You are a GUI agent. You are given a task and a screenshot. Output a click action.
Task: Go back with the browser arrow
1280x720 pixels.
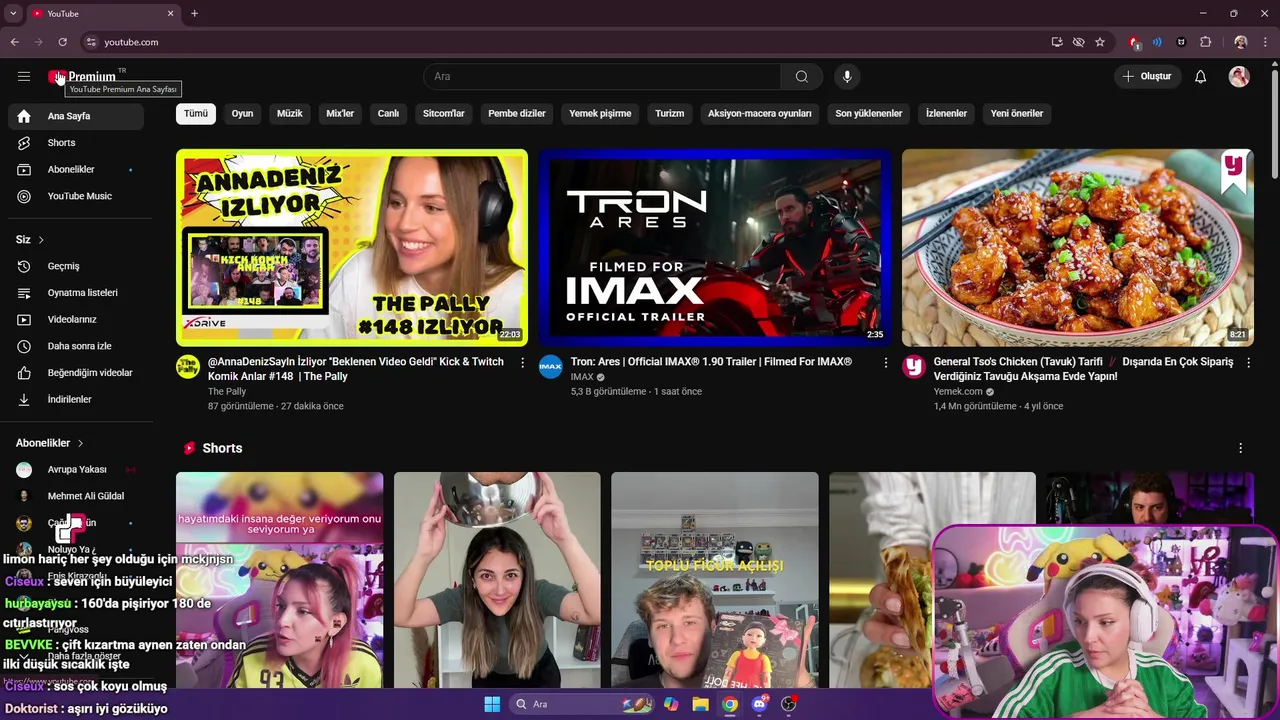[15, 42]
